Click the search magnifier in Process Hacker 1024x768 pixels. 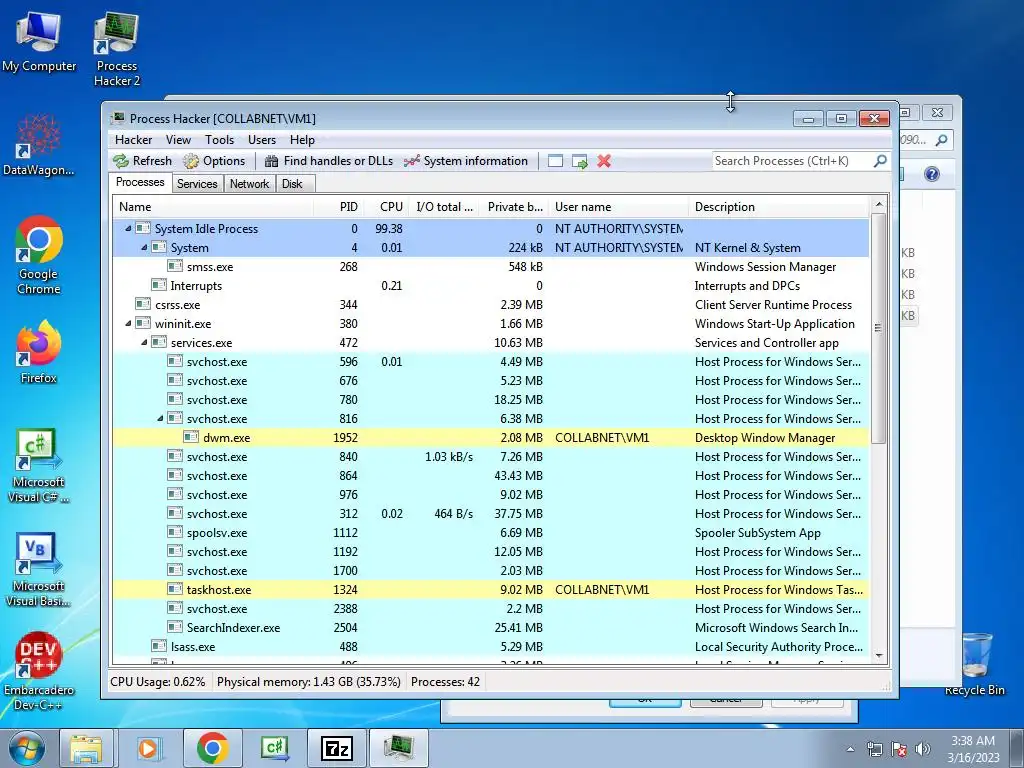click(880, 161)
